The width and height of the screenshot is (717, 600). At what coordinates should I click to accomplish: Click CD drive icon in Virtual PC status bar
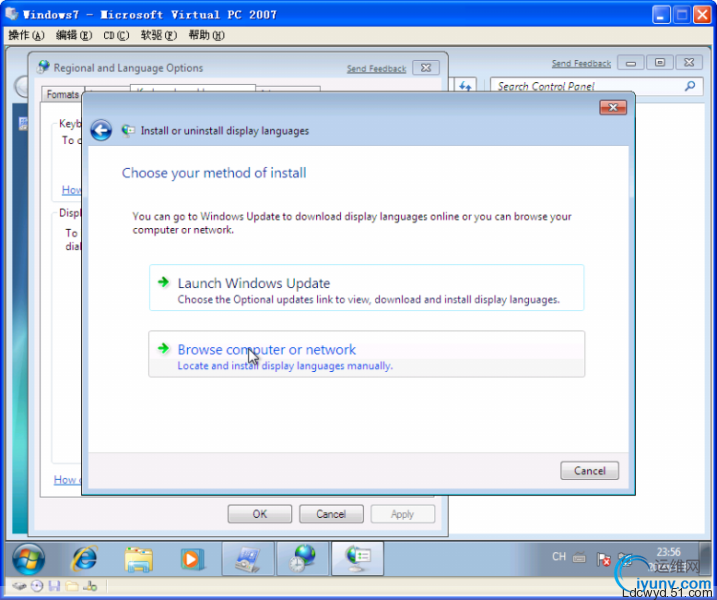click(37, 586)
